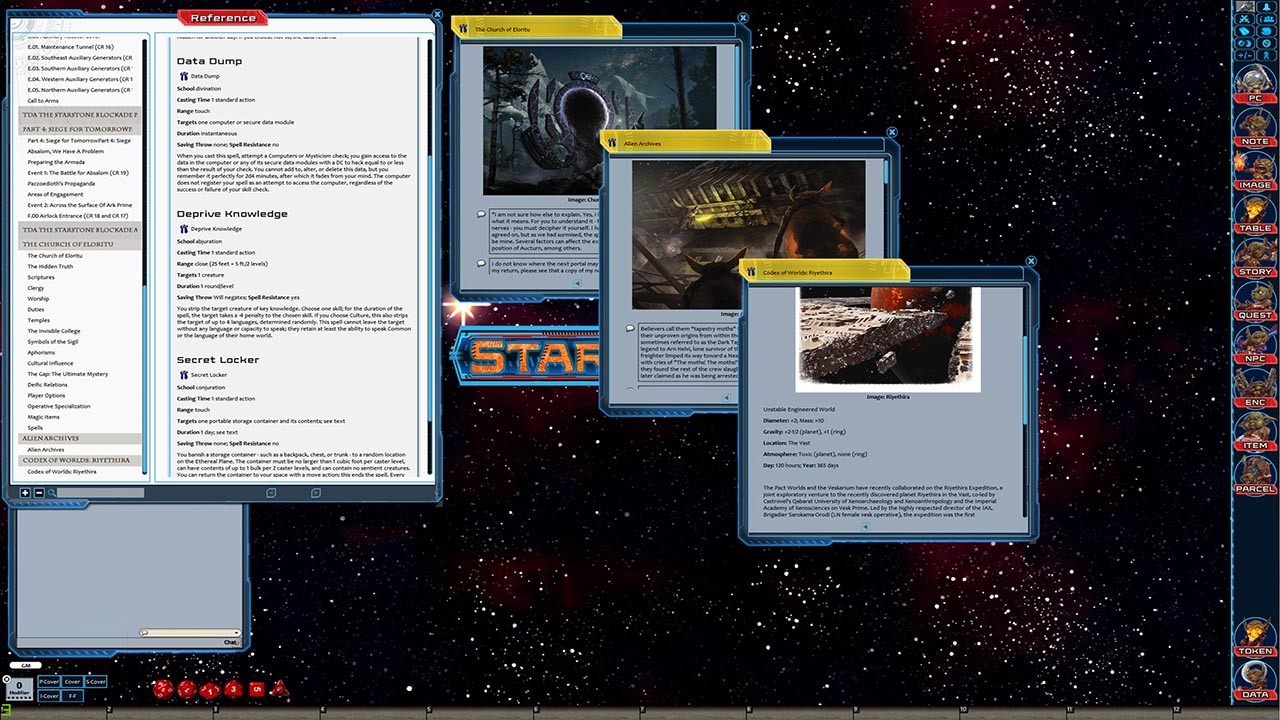Click the Data Dump spell link icon
Image resolution: width=1280 pixels, height=720 pixels.
click(x=184, y=76)
